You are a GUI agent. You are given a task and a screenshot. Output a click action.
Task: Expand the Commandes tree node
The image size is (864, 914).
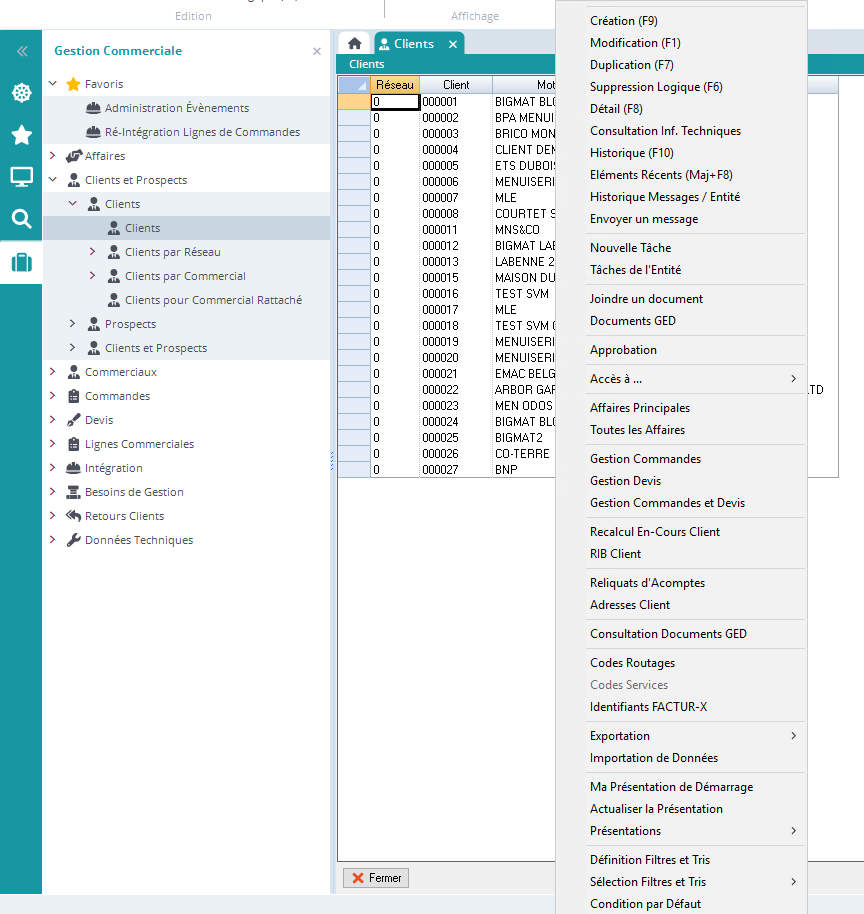[53, 396]
